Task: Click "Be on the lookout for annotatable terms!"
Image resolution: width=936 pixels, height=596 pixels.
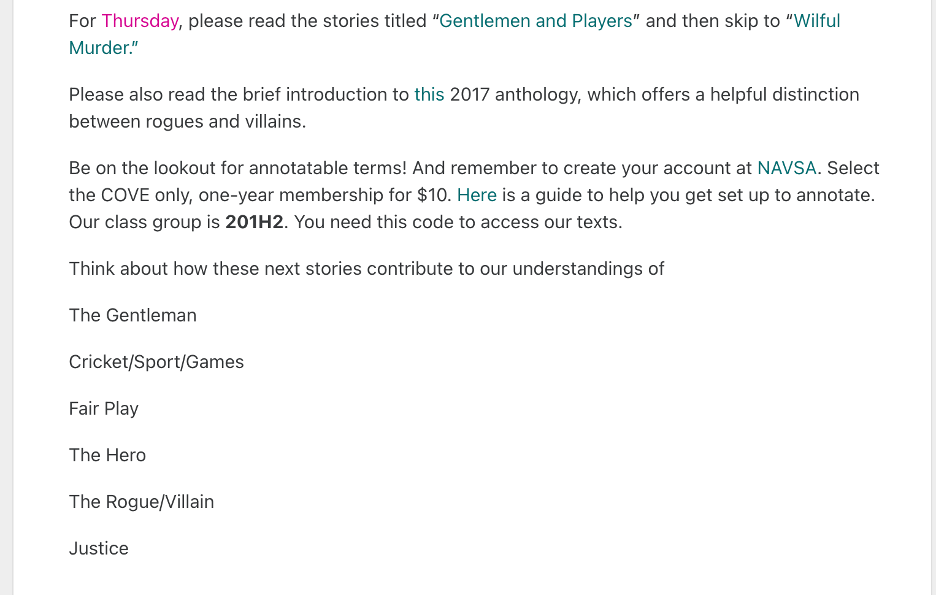Action: pyautogui.click(x=238, y=168)
